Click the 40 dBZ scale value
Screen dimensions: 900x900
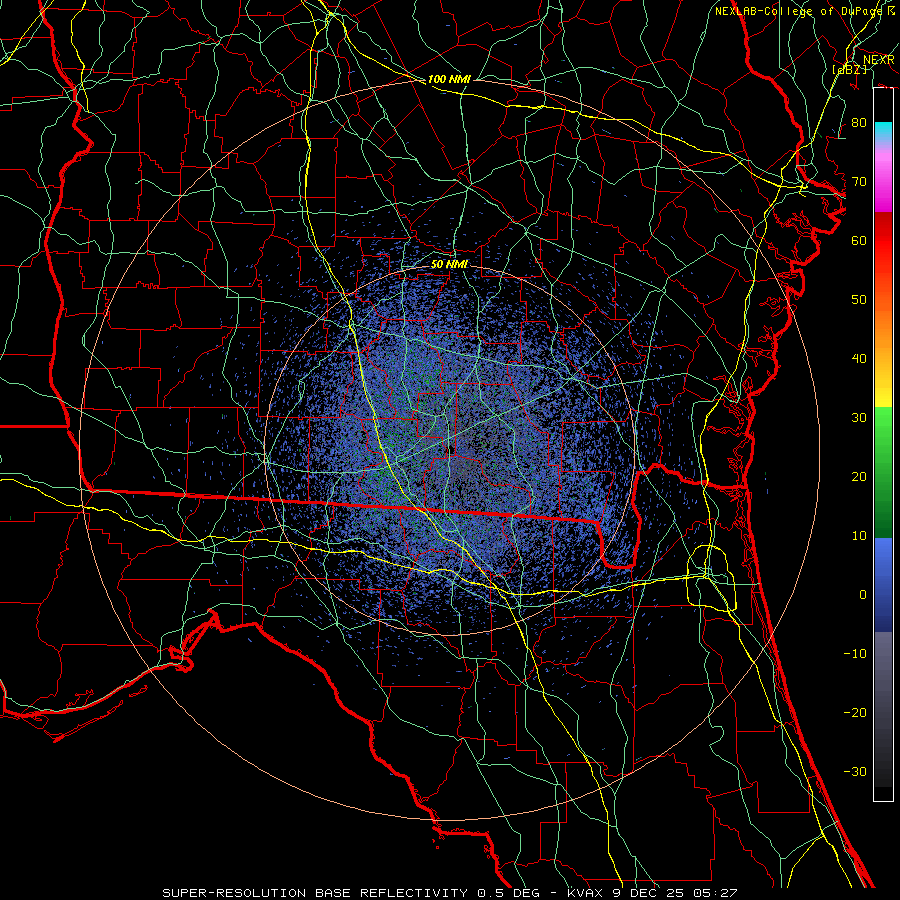pos(859,359)
